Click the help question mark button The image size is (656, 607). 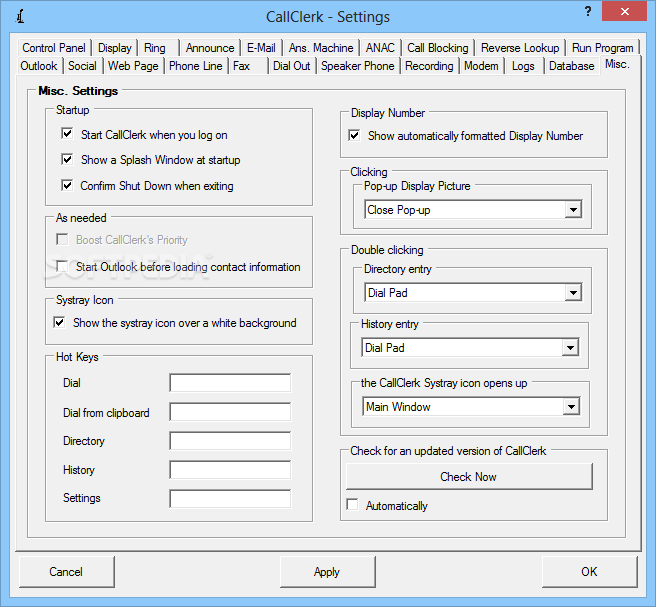[x=588, y=11]
